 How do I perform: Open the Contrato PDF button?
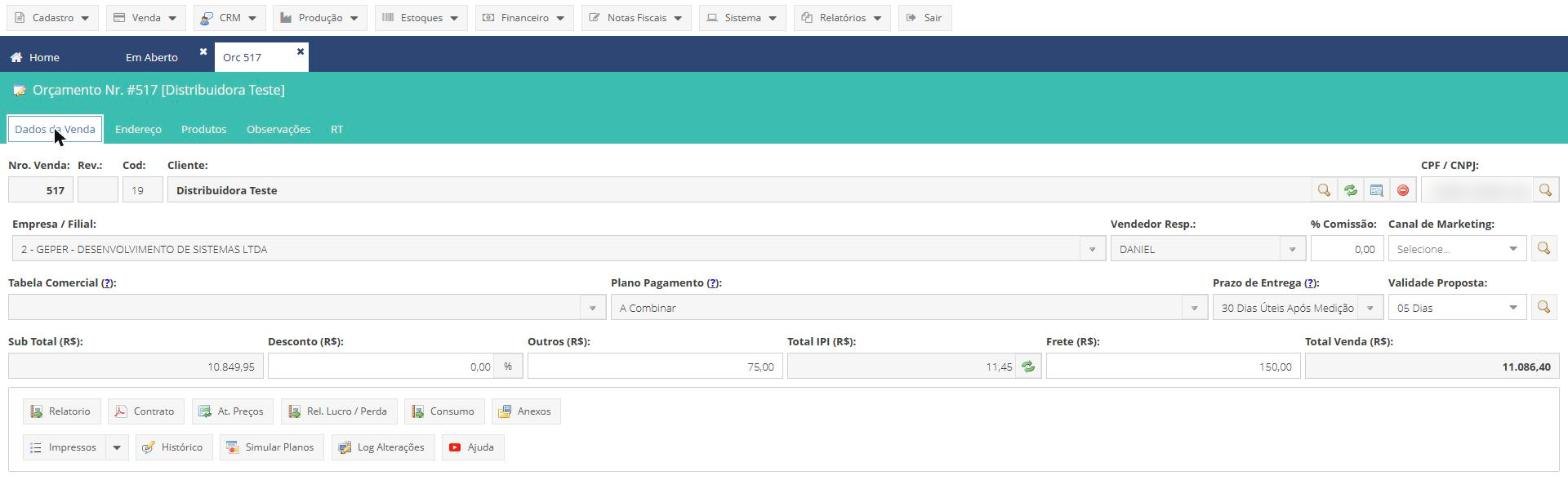145,411
